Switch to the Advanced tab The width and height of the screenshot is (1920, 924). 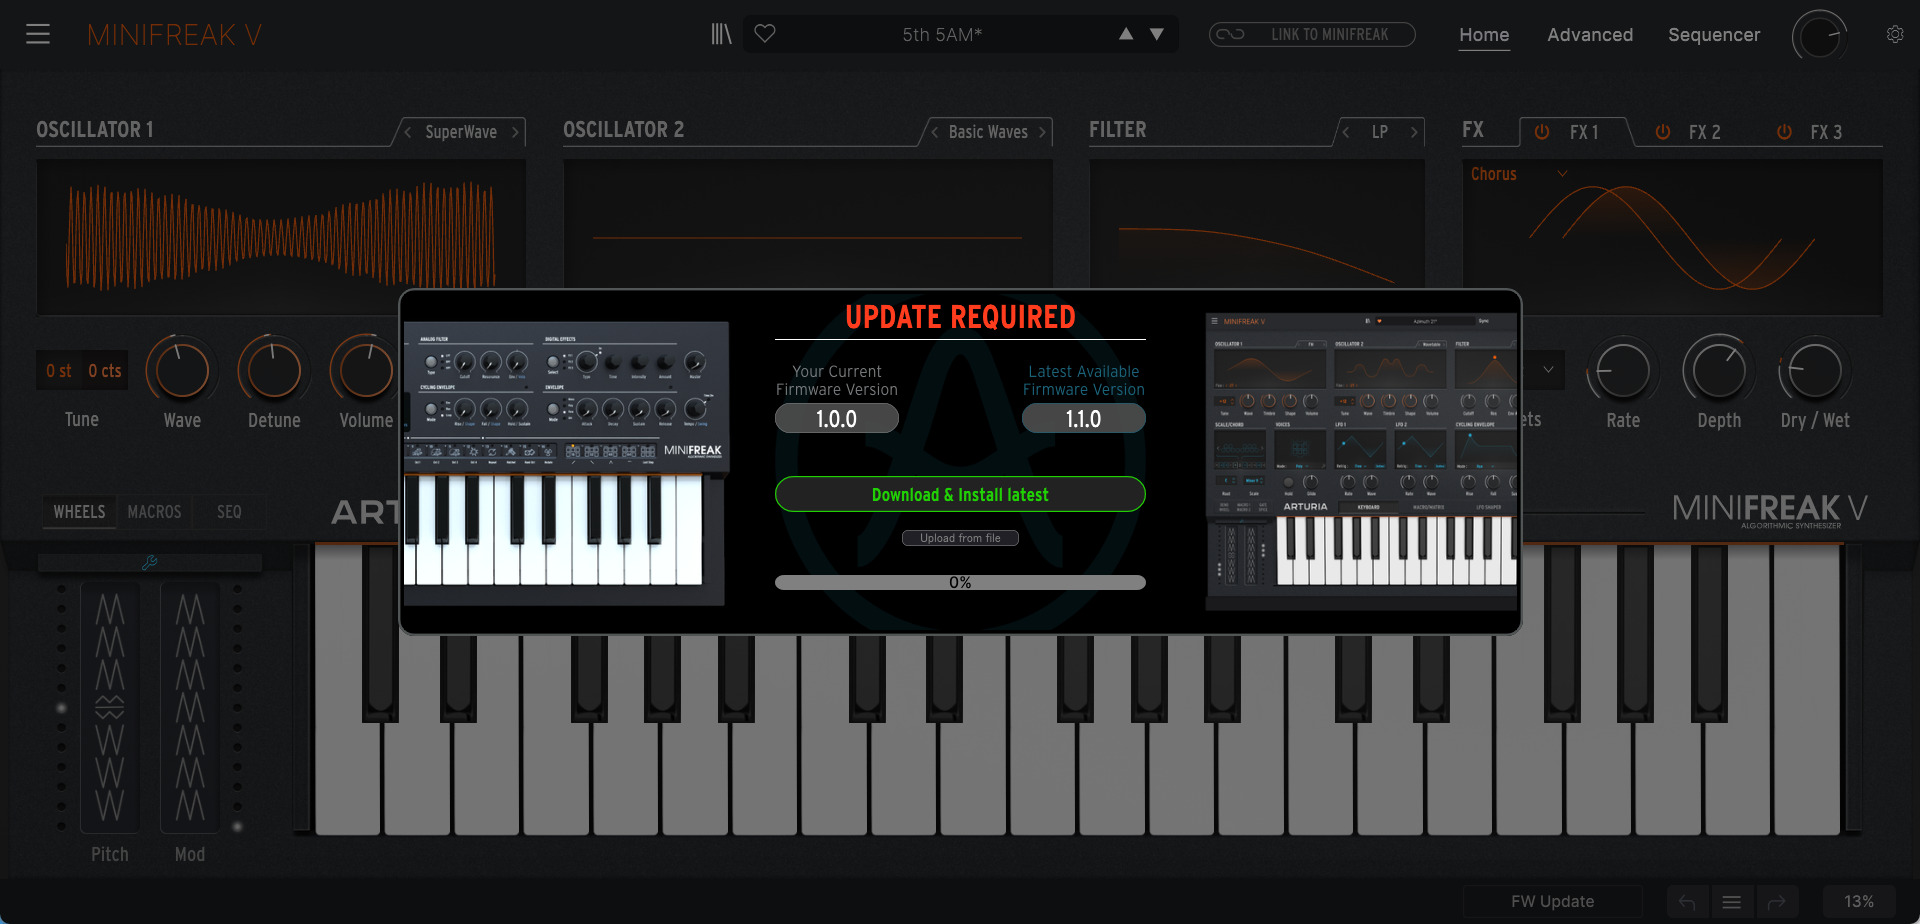1590,35
